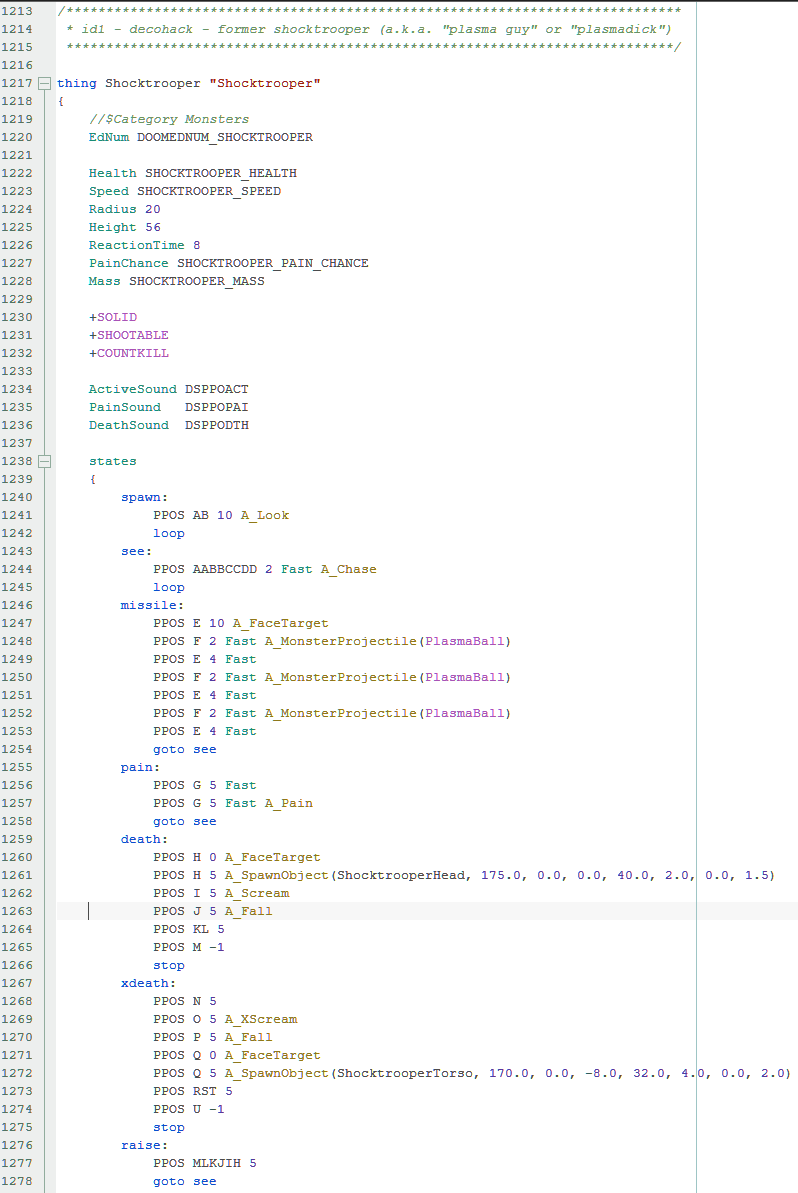
Task: Click 'PPOS RST 5' on line 1273
Action: [192, 1092]
